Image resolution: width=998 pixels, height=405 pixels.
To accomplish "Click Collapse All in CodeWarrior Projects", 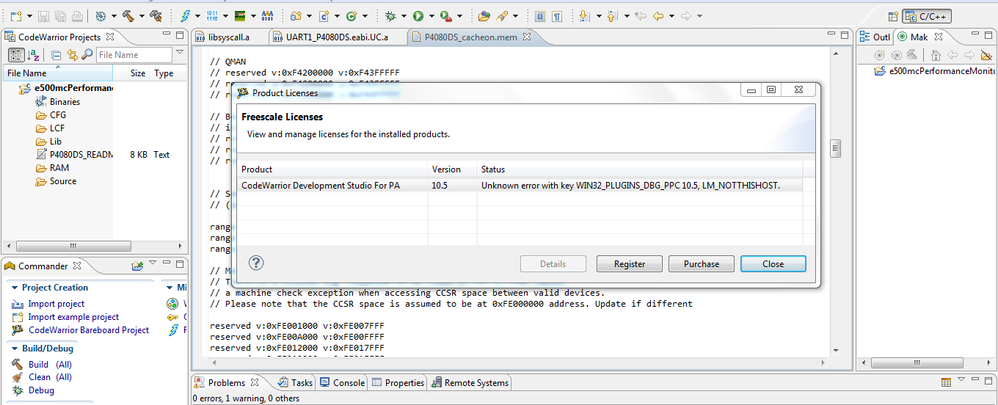I will [x=56, y=55].
